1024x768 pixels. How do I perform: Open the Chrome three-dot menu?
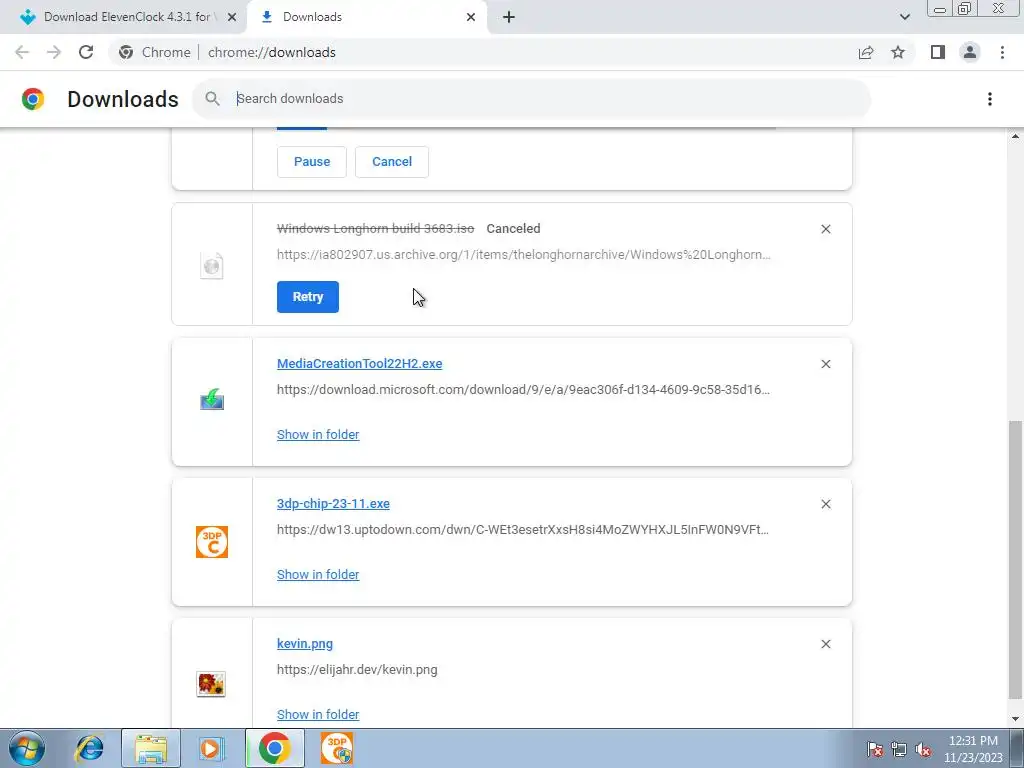(1002, 52)
